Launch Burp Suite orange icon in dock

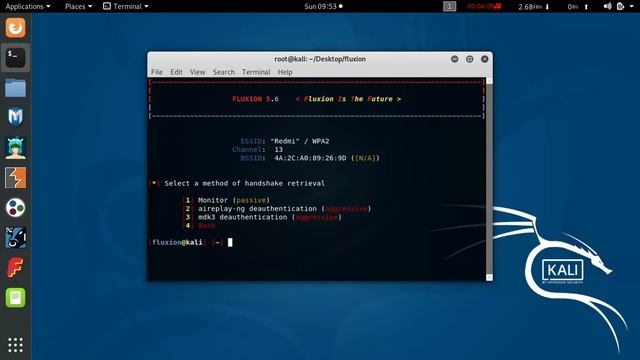(16, 178)
